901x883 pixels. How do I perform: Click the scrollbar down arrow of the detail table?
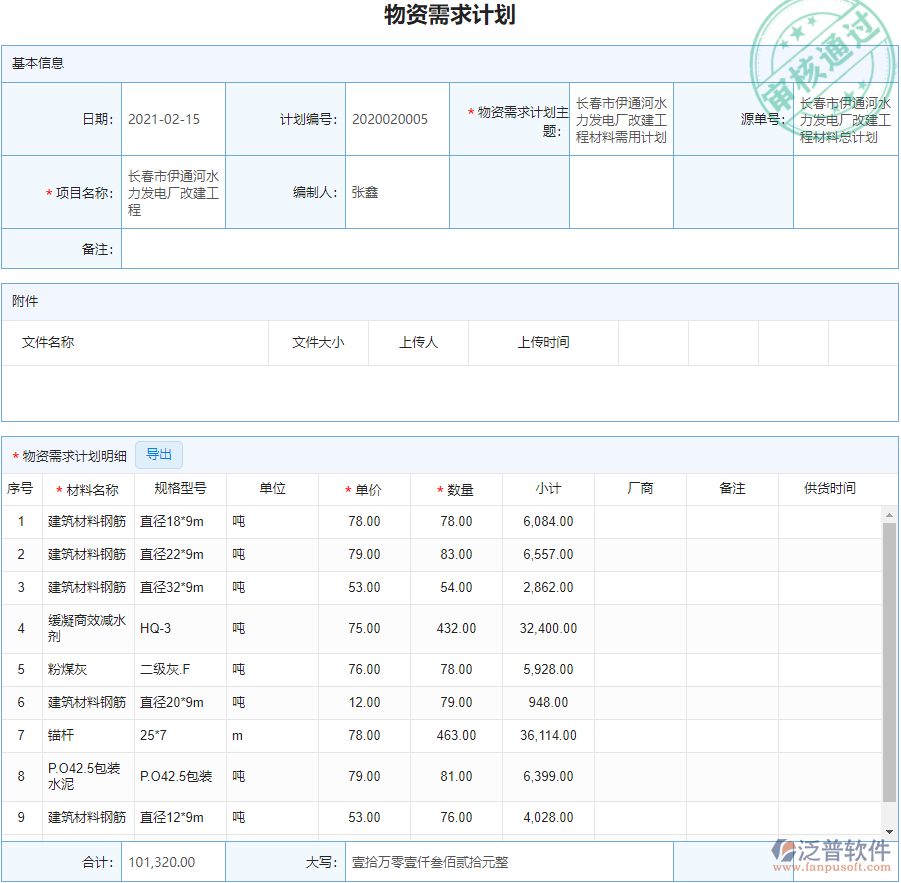[x=888, y=830]
